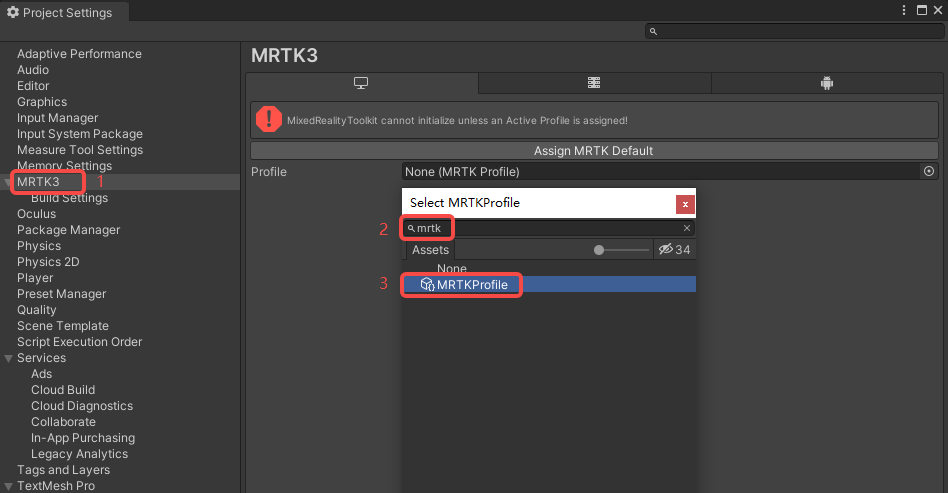Image resolution: width=948 pixels, height=493 pixels.
Task: Collapse the MRTK3 tree expander
Action: (x=8, y=182)
